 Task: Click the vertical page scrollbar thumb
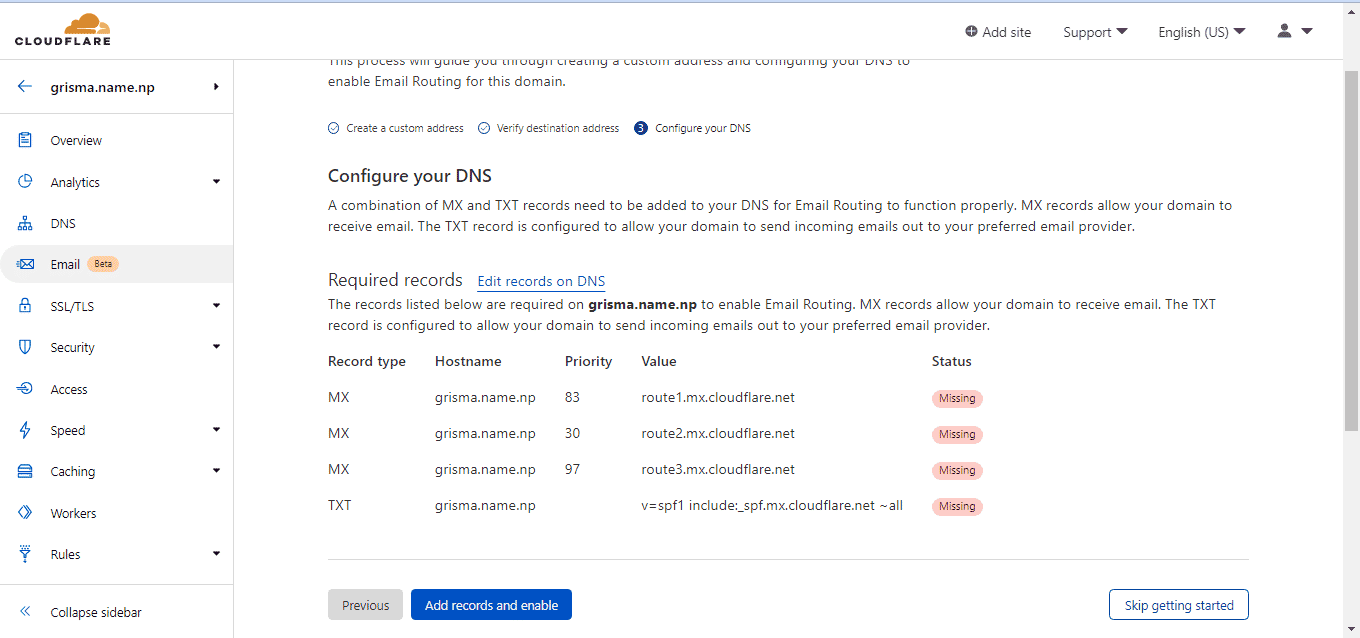1351,250
